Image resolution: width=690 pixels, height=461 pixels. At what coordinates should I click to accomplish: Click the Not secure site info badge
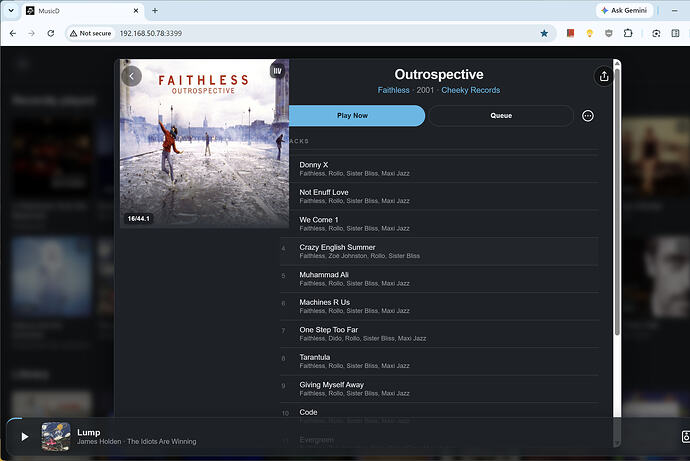pos(91,33)
